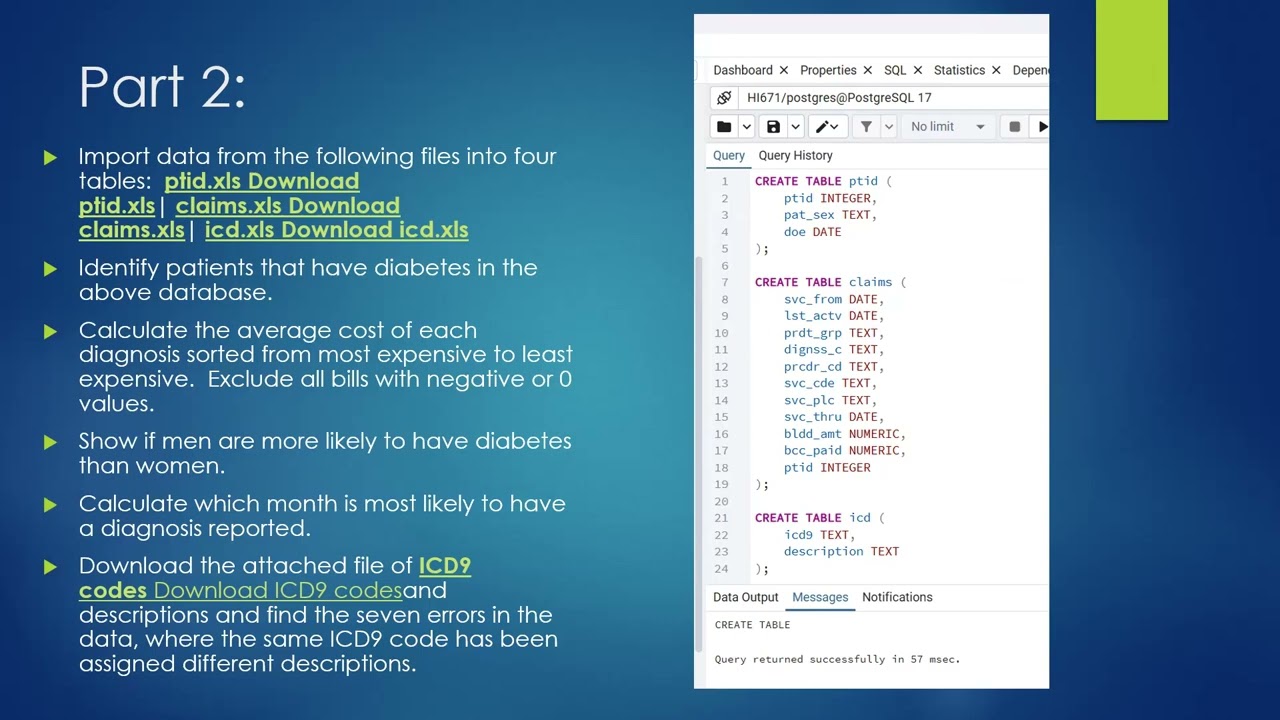Click the 'bcc_paid NUMERIC,' line
The width and height of the screenshot is (1280, 720).
tap(845, 451)
